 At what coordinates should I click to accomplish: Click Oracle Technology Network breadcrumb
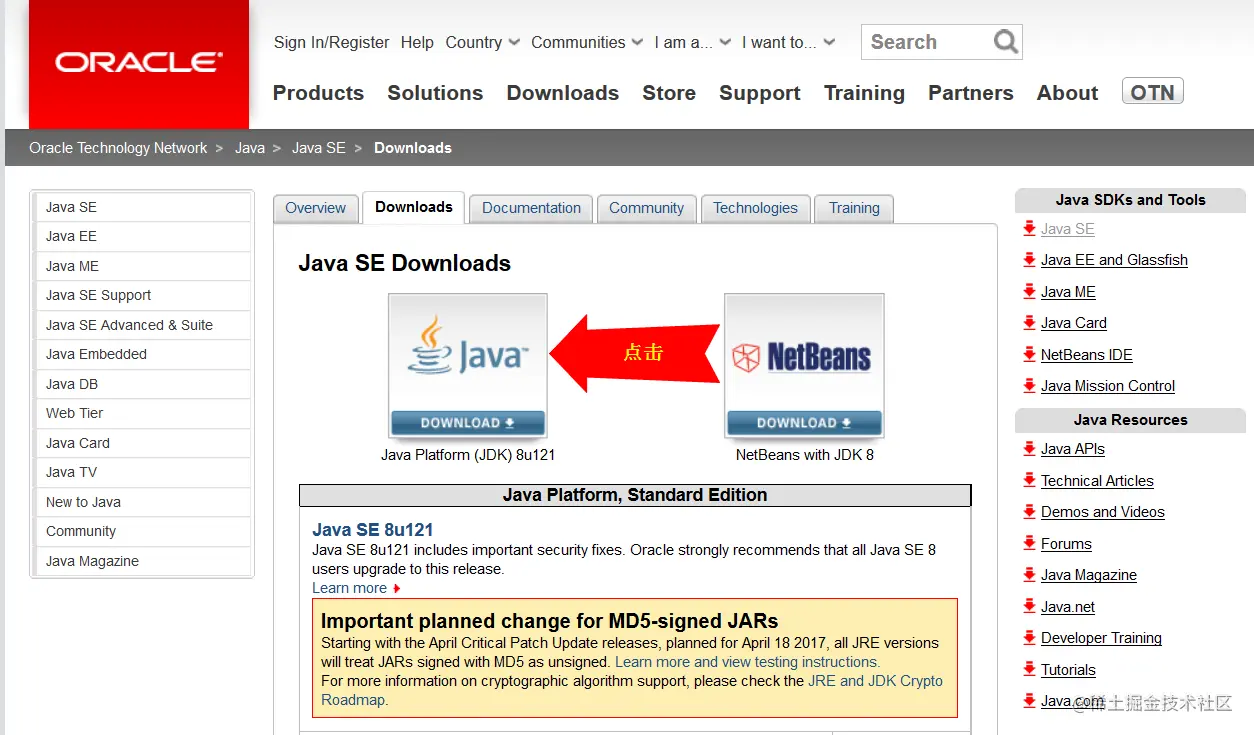[x=118, y=148]
